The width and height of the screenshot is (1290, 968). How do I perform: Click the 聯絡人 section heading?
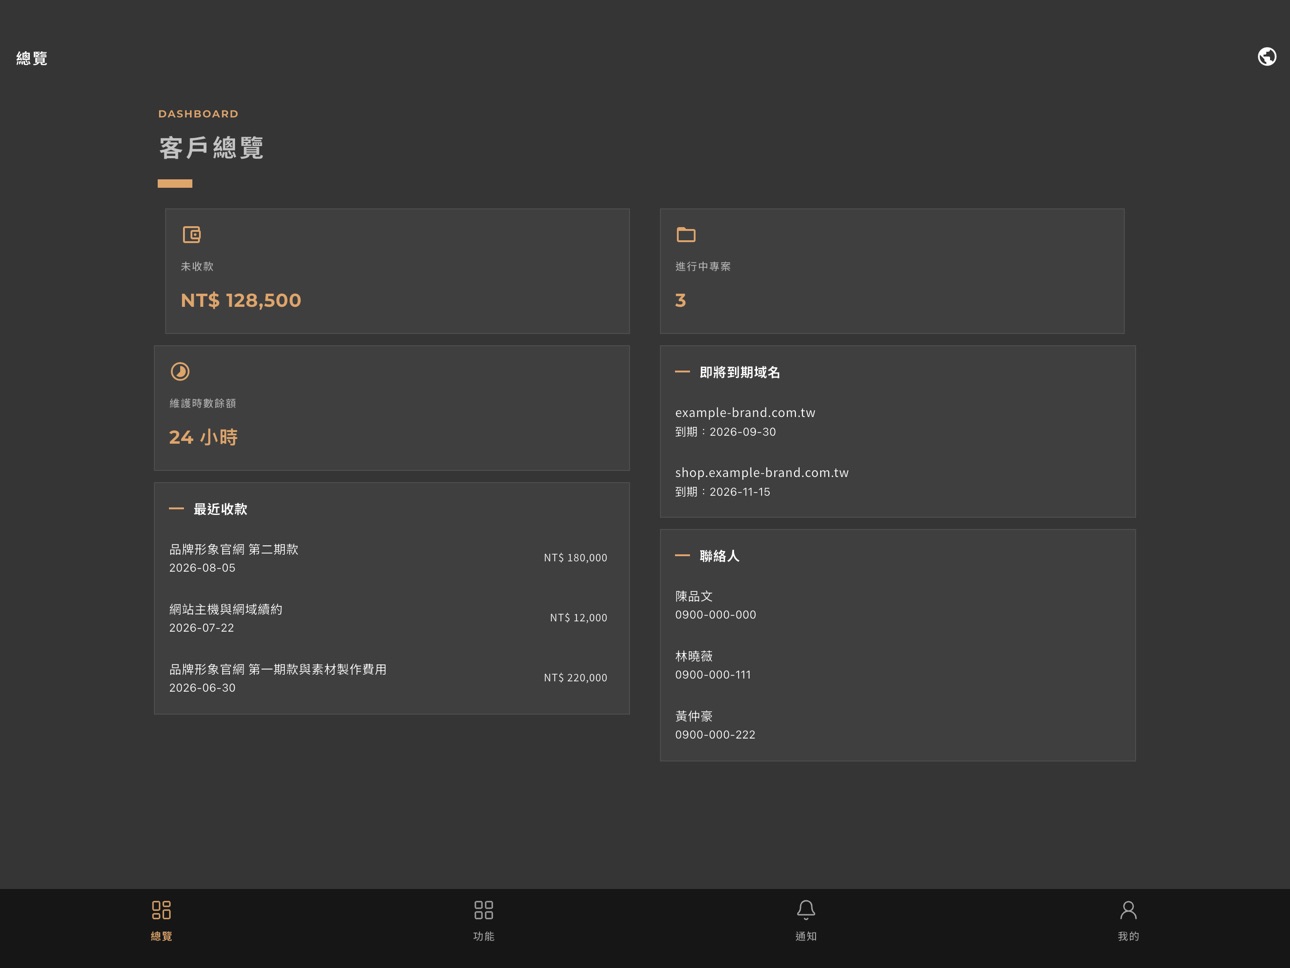pyautogui.click(x=719, y=556)
